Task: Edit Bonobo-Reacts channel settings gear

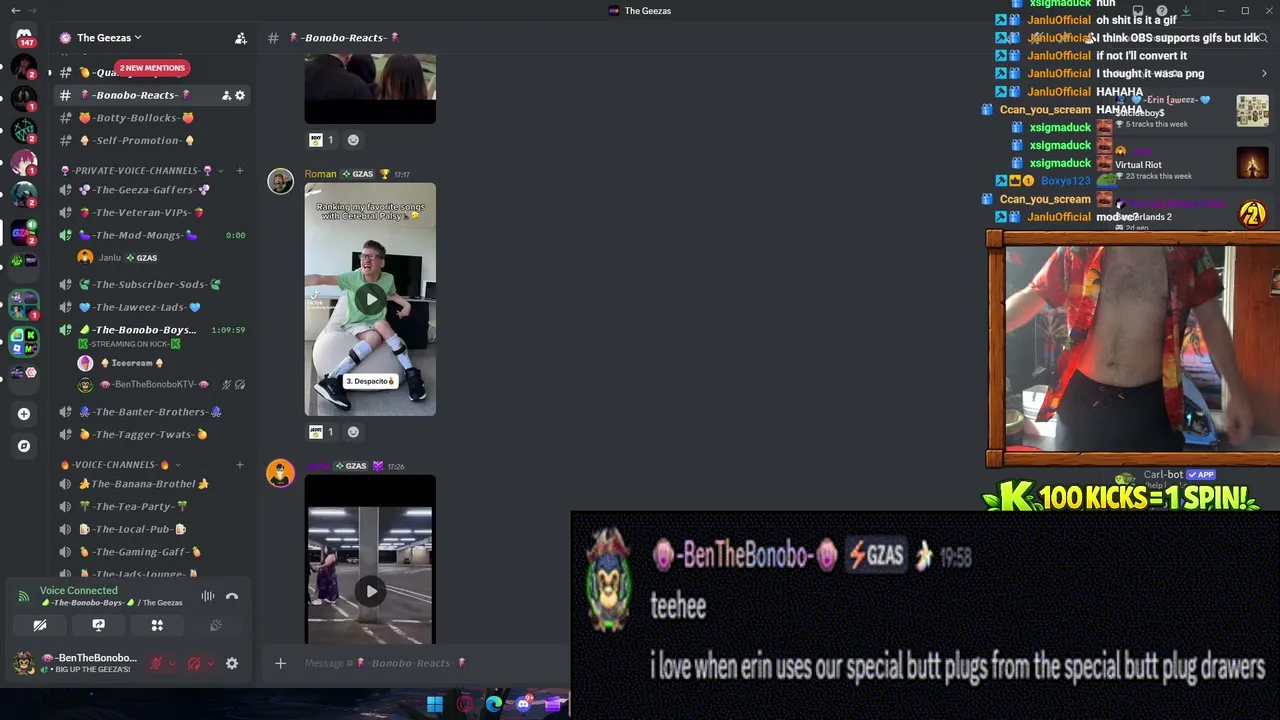Action: coord(240,95)
